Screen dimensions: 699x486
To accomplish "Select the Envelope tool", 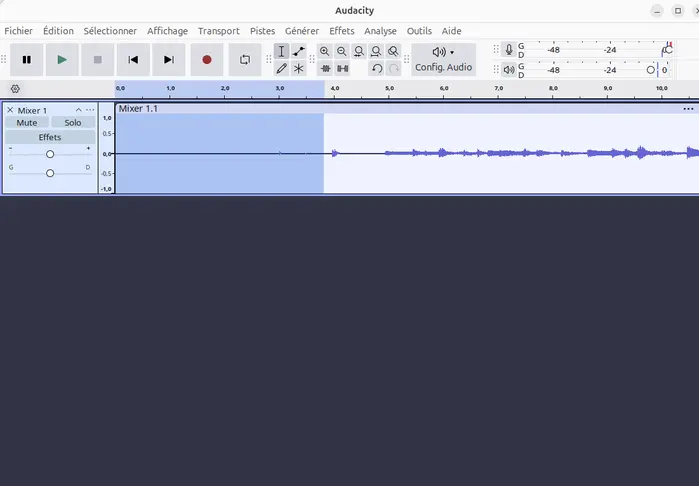I will pyautogui.click(x=299, y=51).
